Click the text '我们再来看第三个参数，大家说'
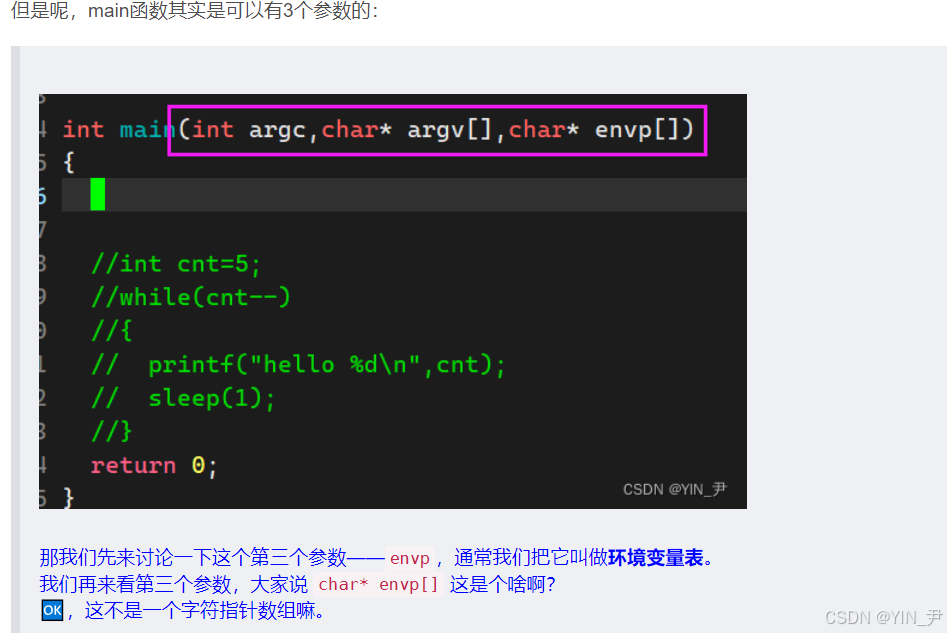Screen dimensions: 947x633 tap(173, 584)
